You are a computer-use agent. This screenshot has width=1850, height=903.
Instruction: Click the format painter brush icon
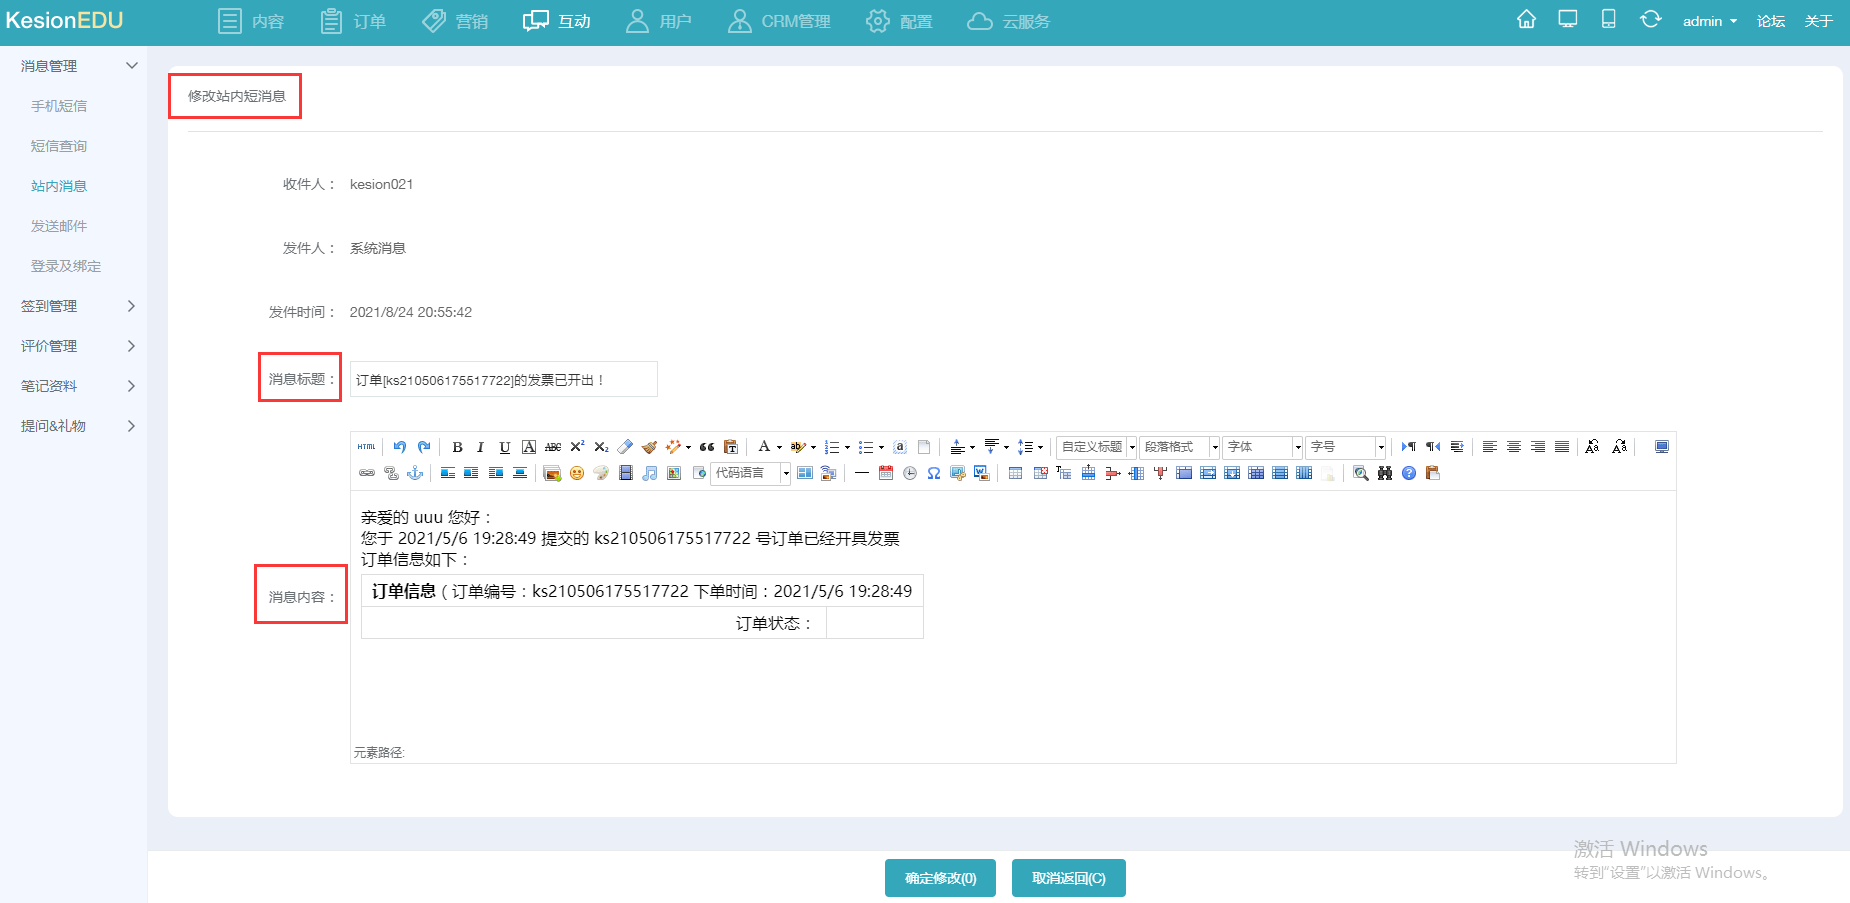pyautogui.click(x=649, y=447)
